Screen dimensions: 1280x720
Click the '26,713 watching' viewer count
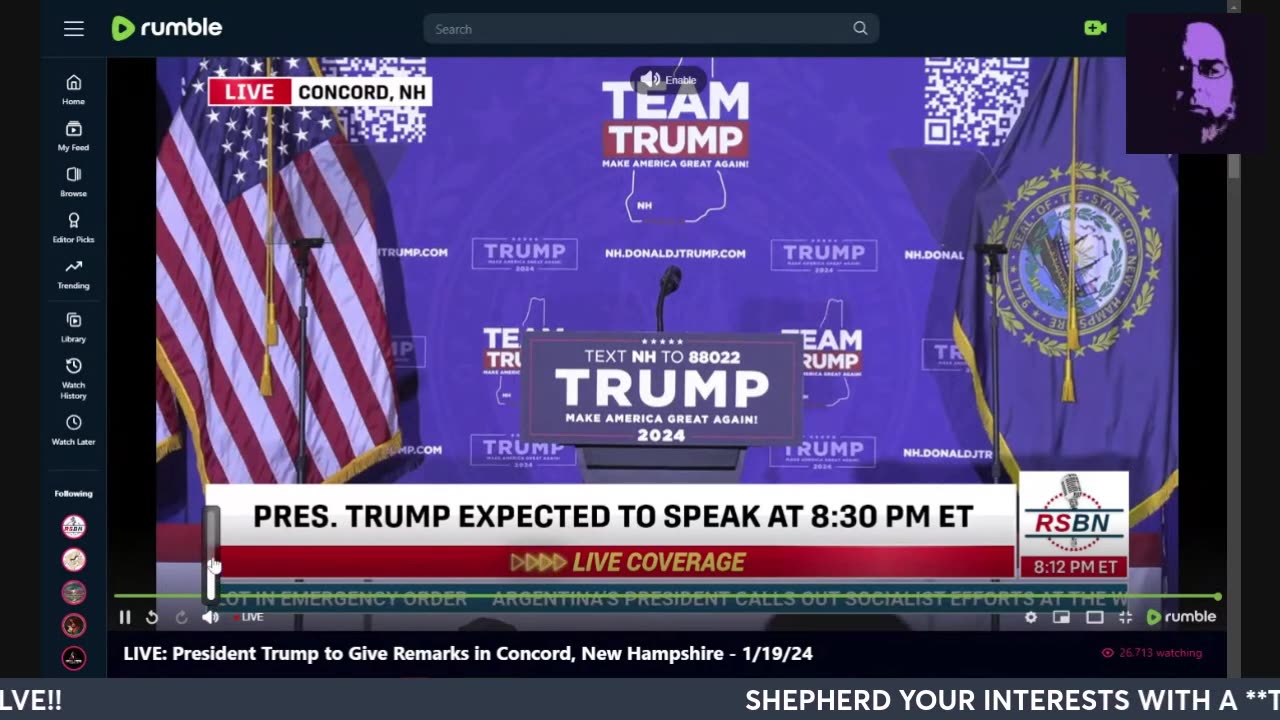pos(1152,653)
